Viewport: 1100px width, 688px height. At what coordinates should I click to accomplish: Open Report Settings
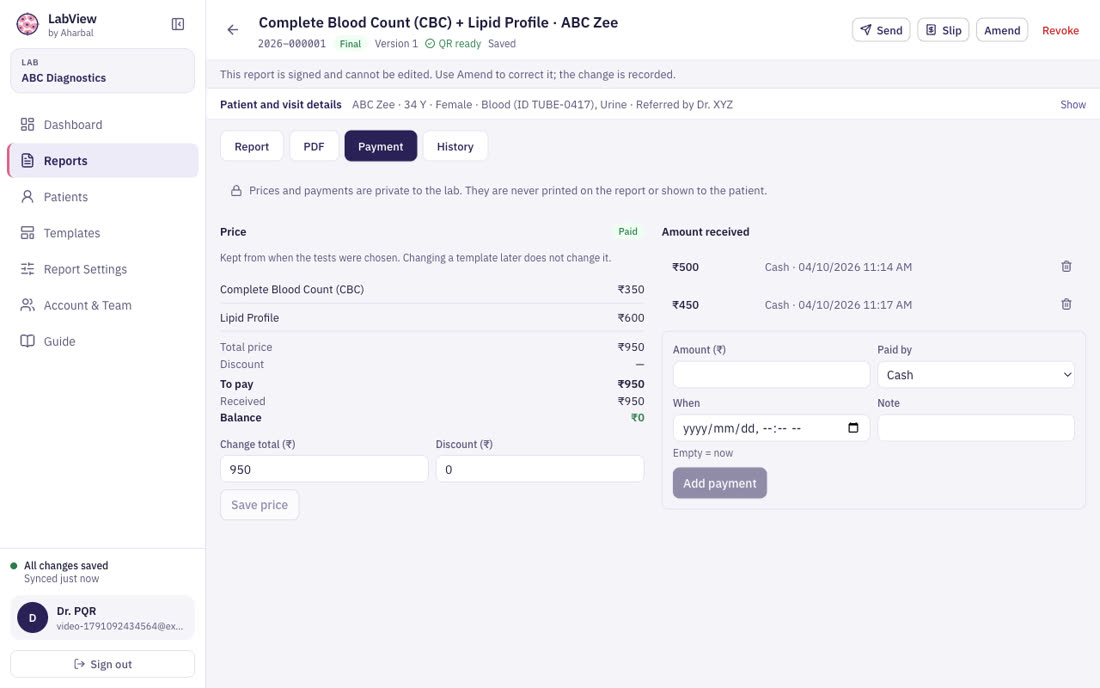[x=102, y=269]
